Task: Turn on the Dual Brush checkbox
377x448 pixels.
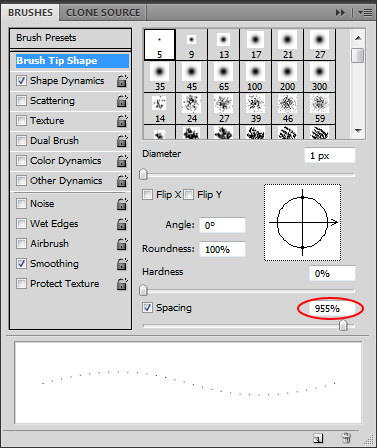Action: 21,141
